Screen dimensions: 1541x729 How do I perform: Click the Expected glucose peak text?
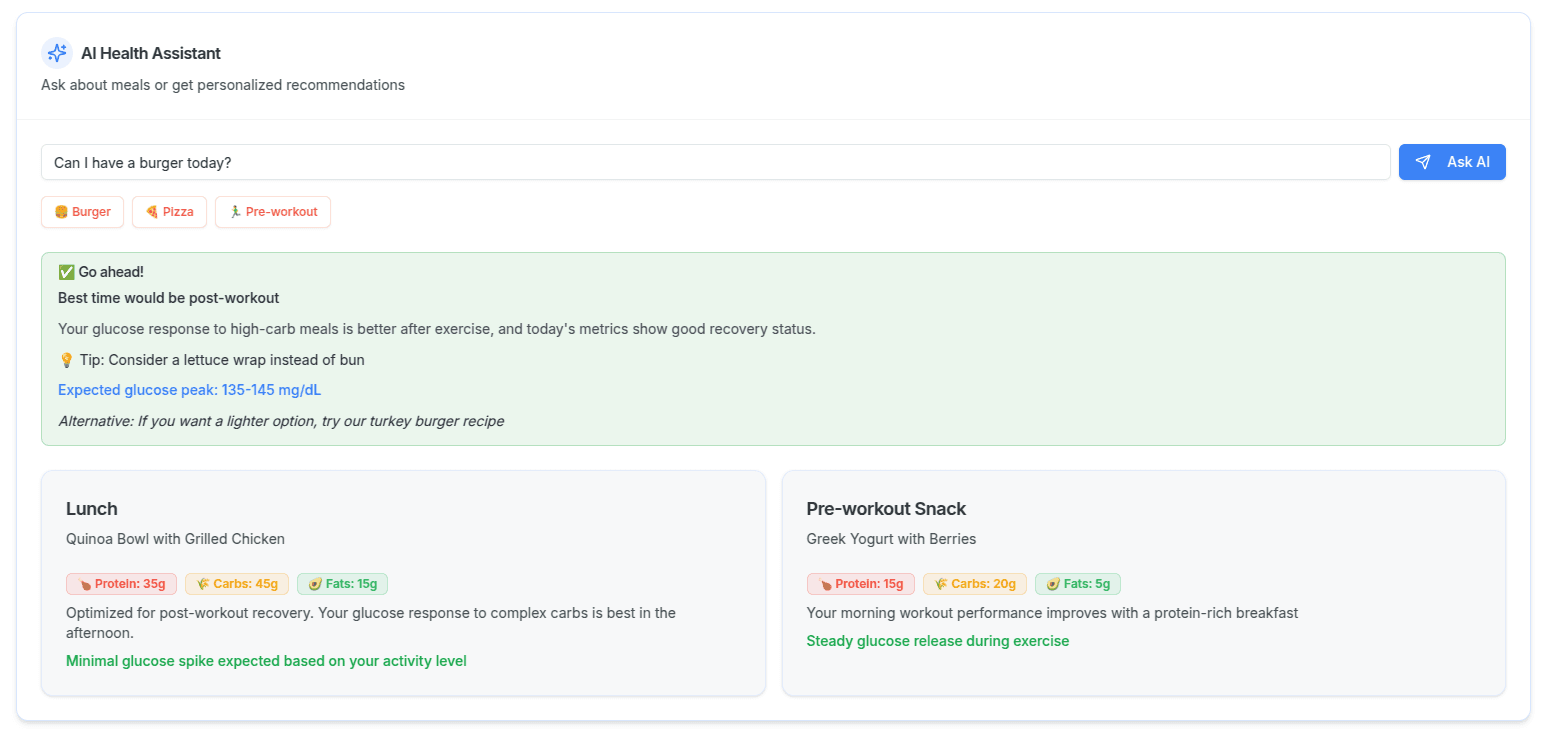pos(189,390)
